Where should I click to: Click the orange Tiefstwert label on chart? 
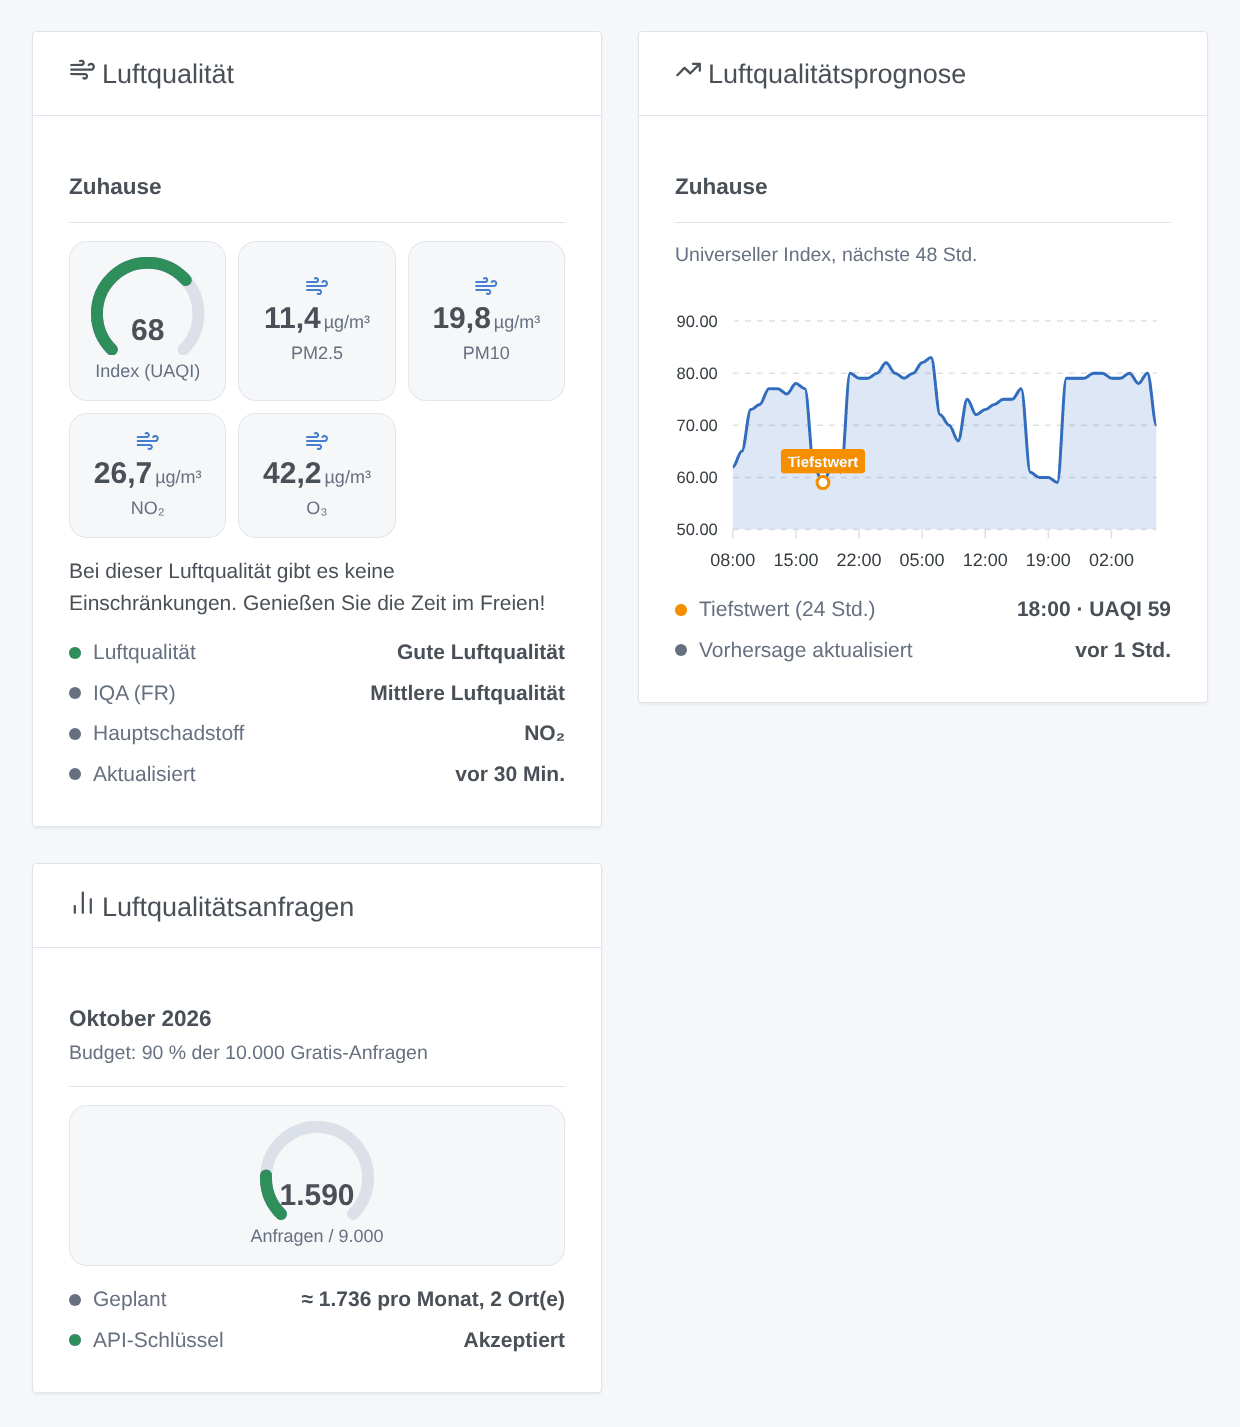tap(823, 461)
